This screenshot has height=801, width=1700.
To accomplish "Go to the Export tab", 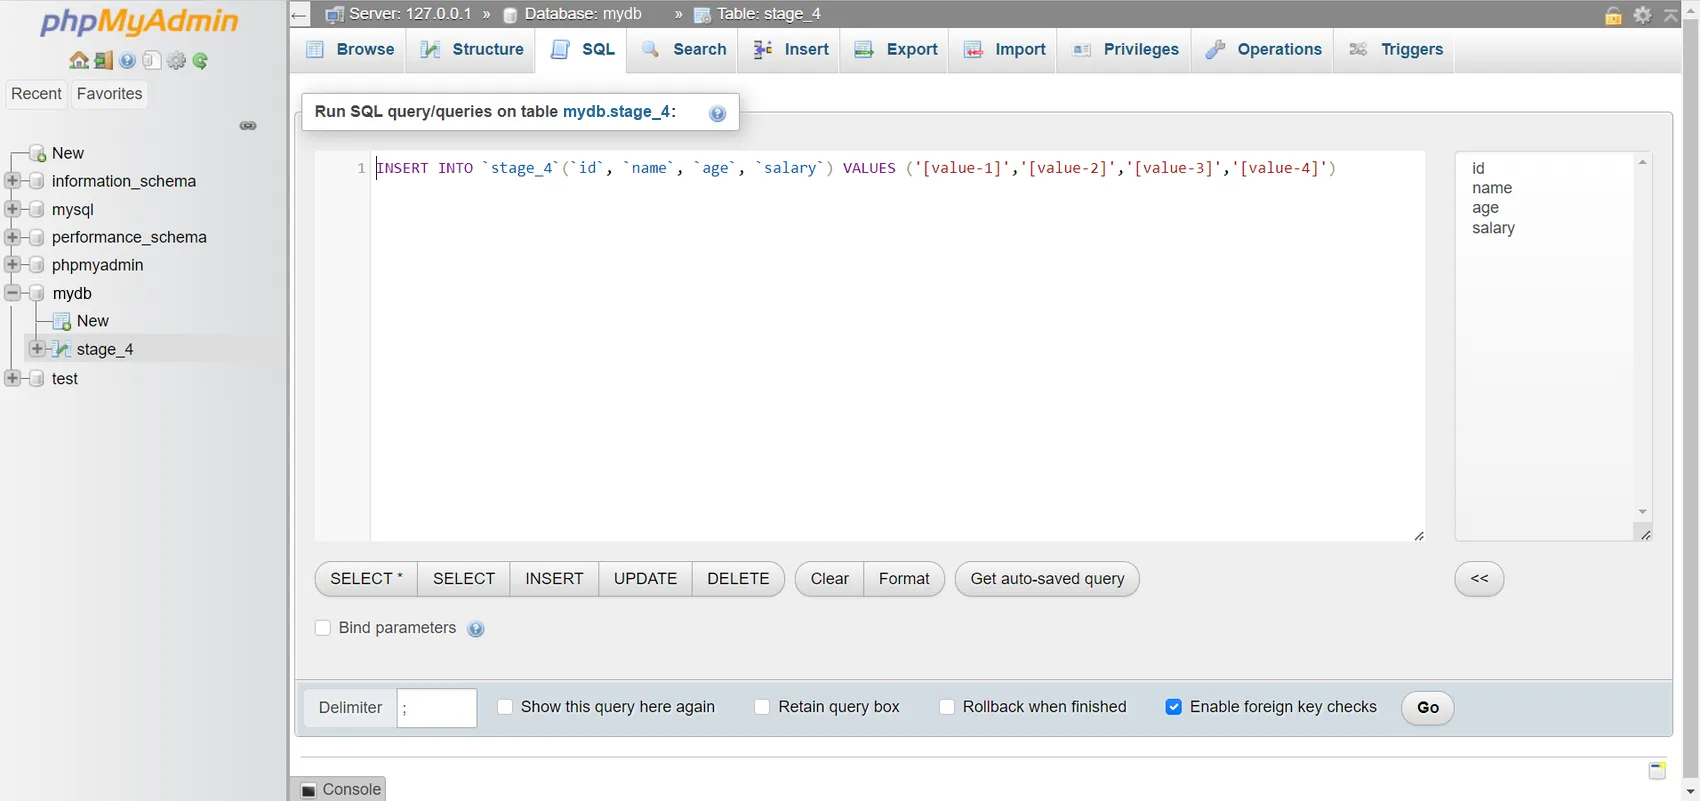I will point(895,50).
